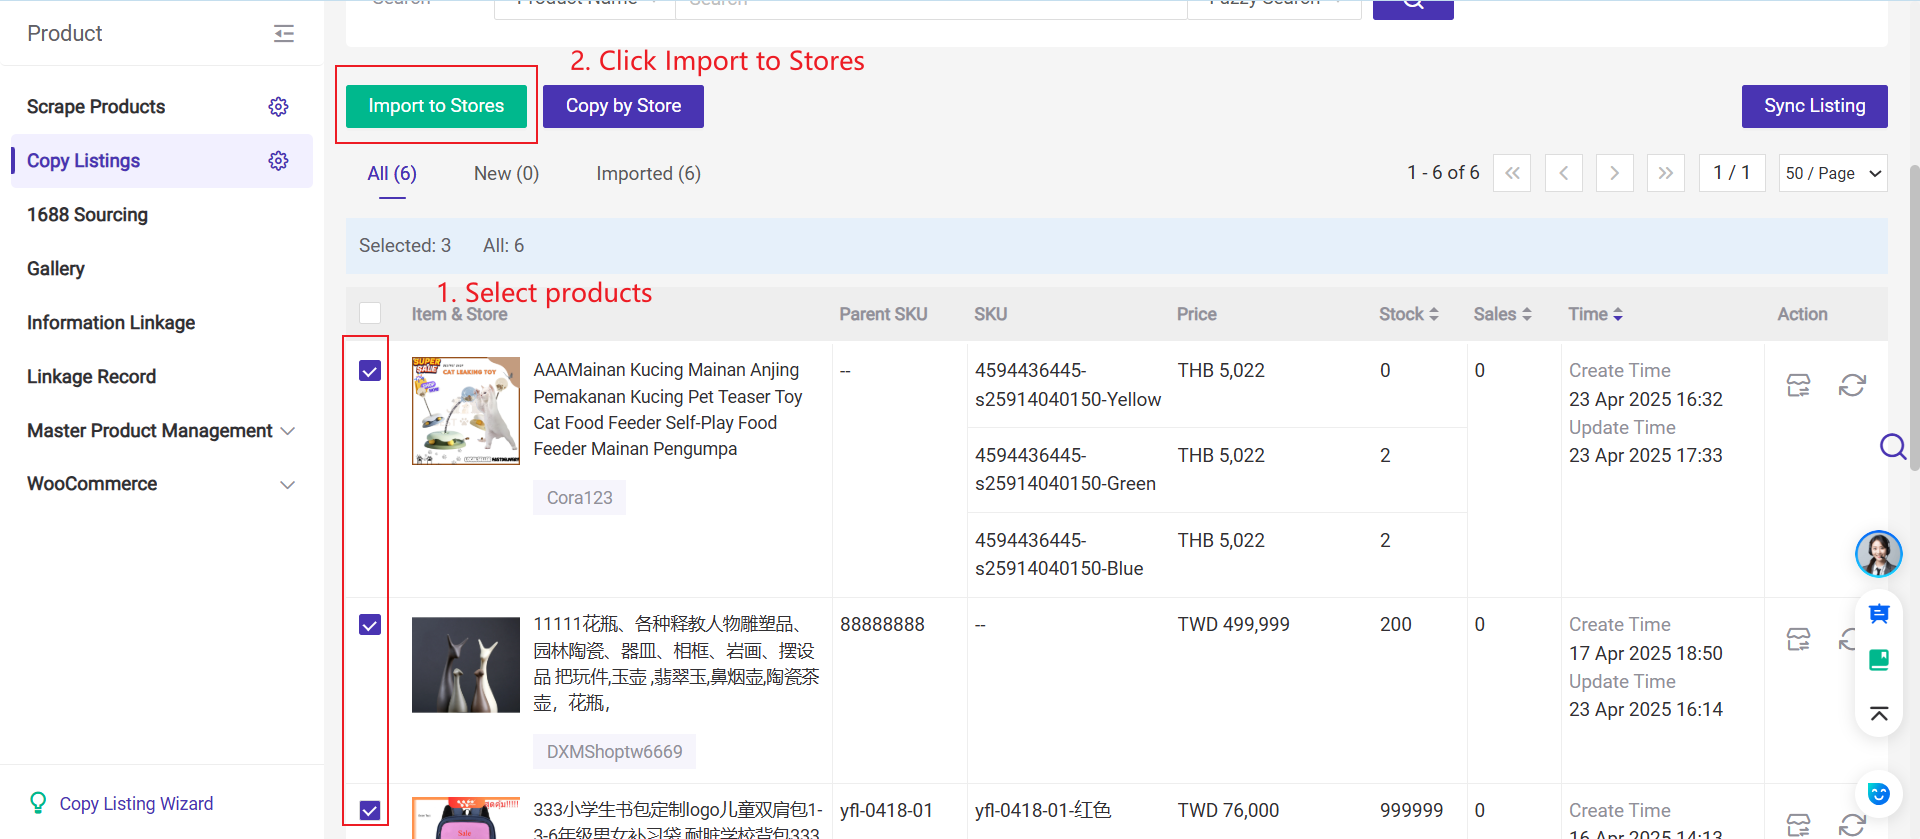1920x839 pixels.
Task: Click the Cora123 store tag
Action: point(579,498)
